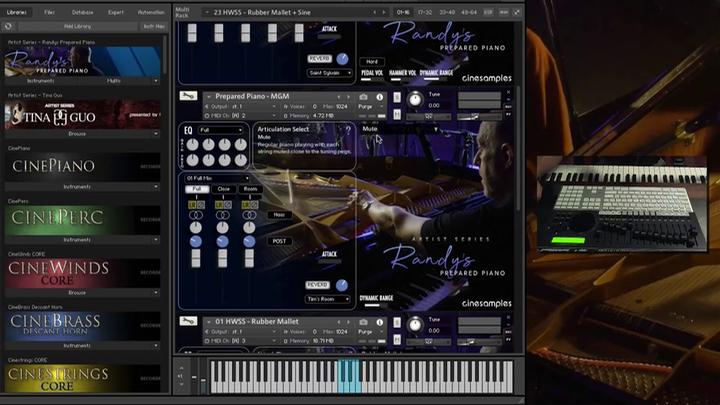This screenshot has width=720, height=405.
Task: Mute the Prepared Piano - MGM instrument (M button)
Action: click(397, 114)
